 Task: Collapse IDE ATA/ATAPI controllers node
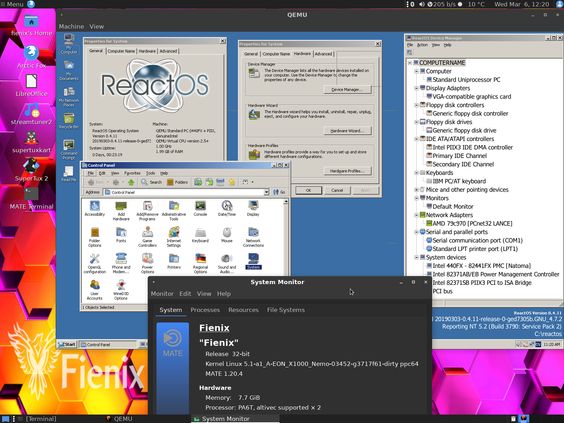pos(417,139)
